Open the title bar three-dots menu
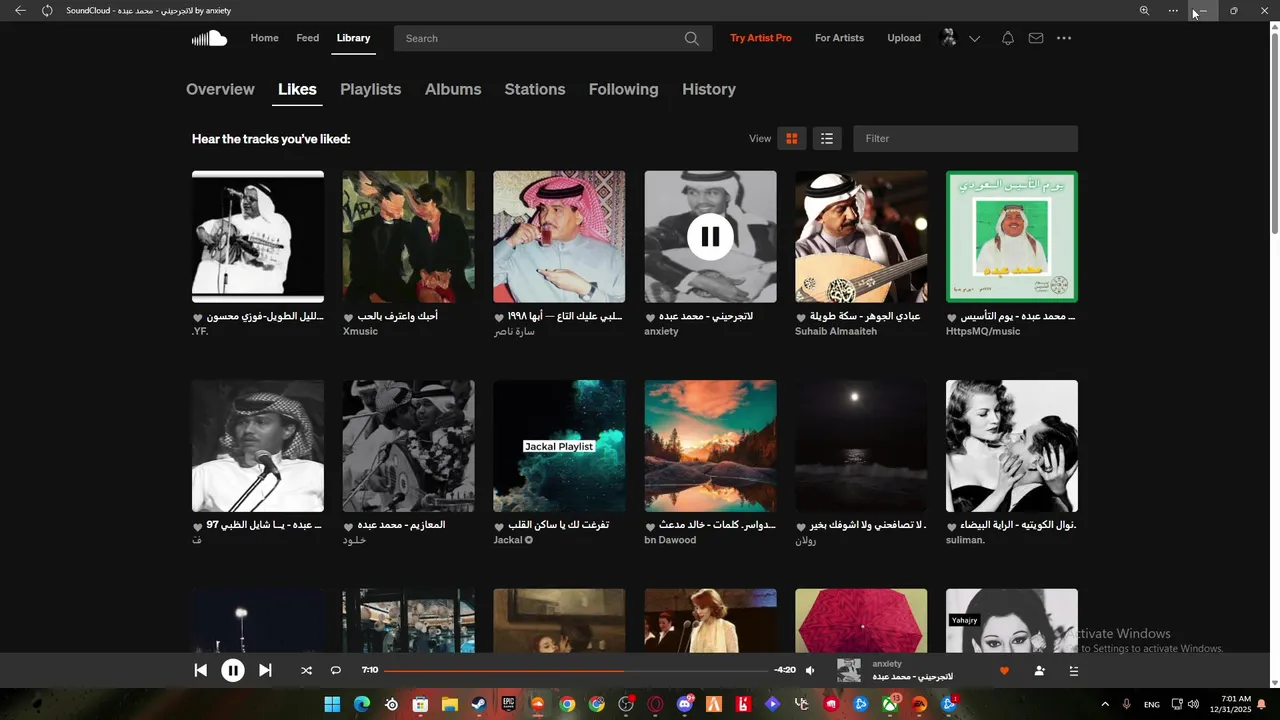The image size is (1280, 720). pos(1173,10)
